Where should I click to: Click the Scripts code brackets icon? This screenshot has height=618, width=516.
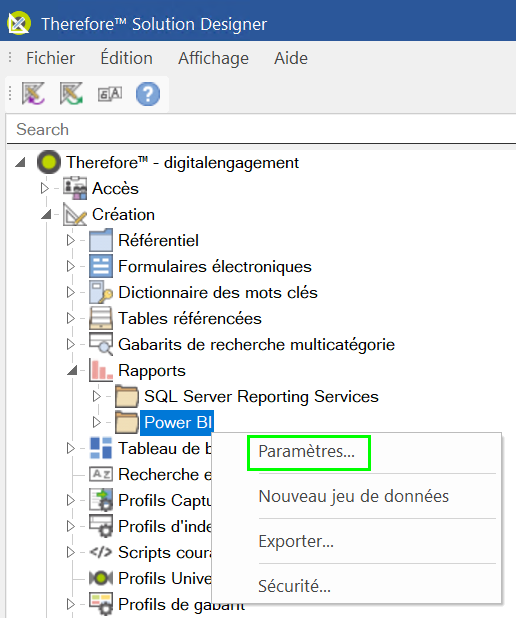[x=101, y=552]
